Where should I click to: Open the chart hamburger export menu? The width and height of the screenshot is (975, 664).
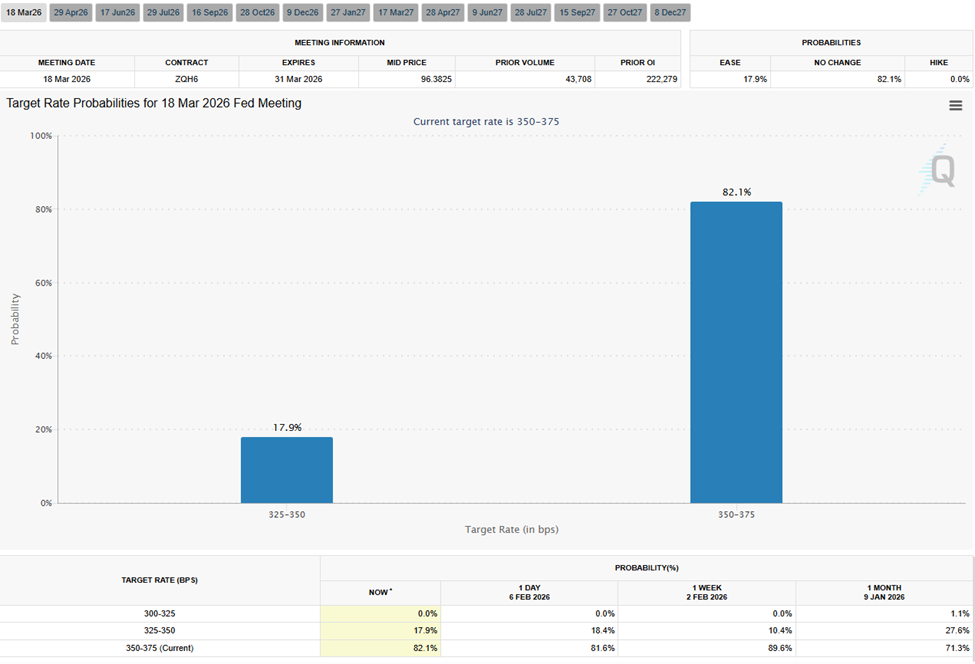[956, 104]
